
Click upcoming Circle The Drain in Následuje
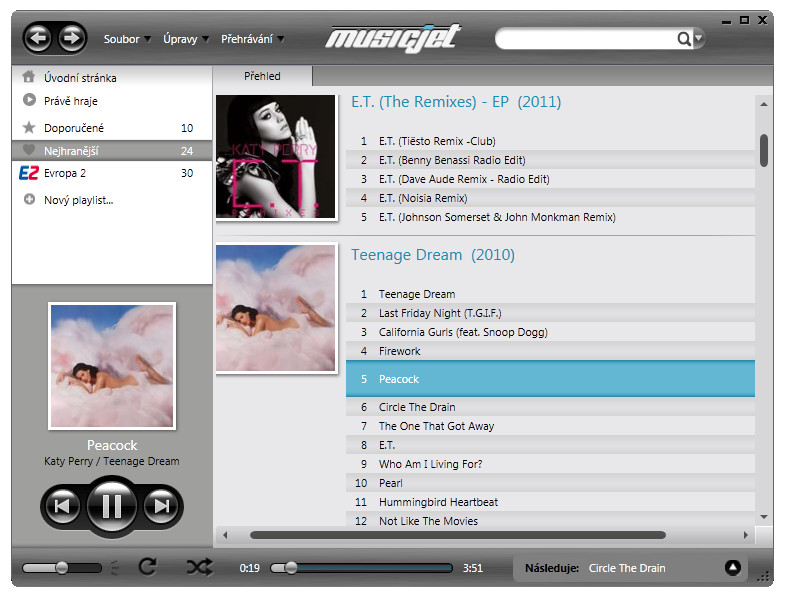627,568
